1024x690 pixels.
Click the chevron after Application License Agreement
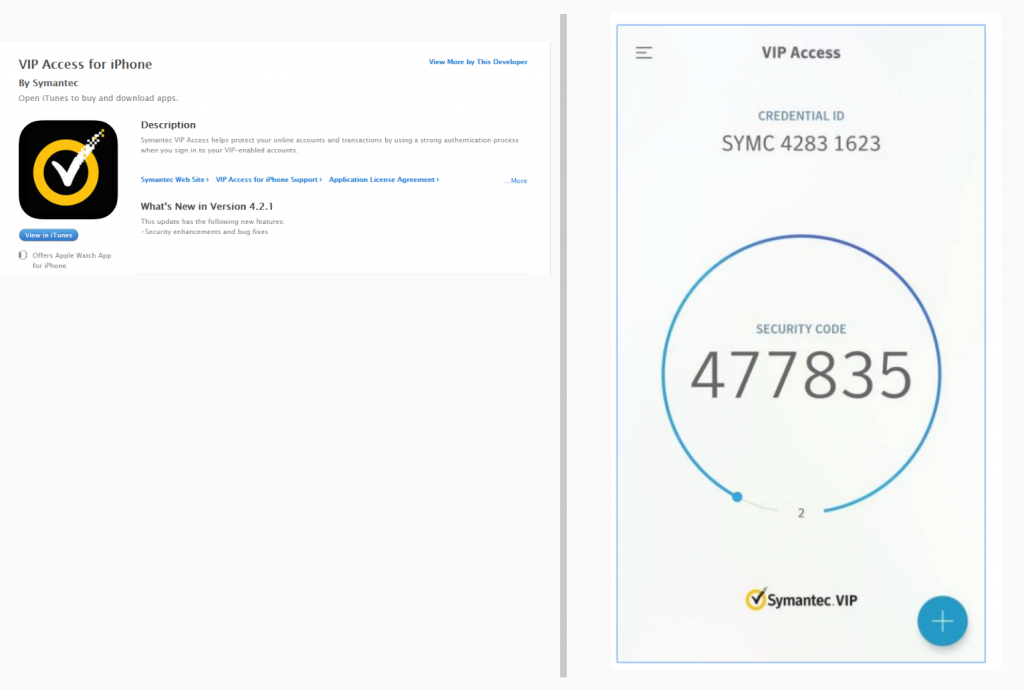tap(438, 180)
